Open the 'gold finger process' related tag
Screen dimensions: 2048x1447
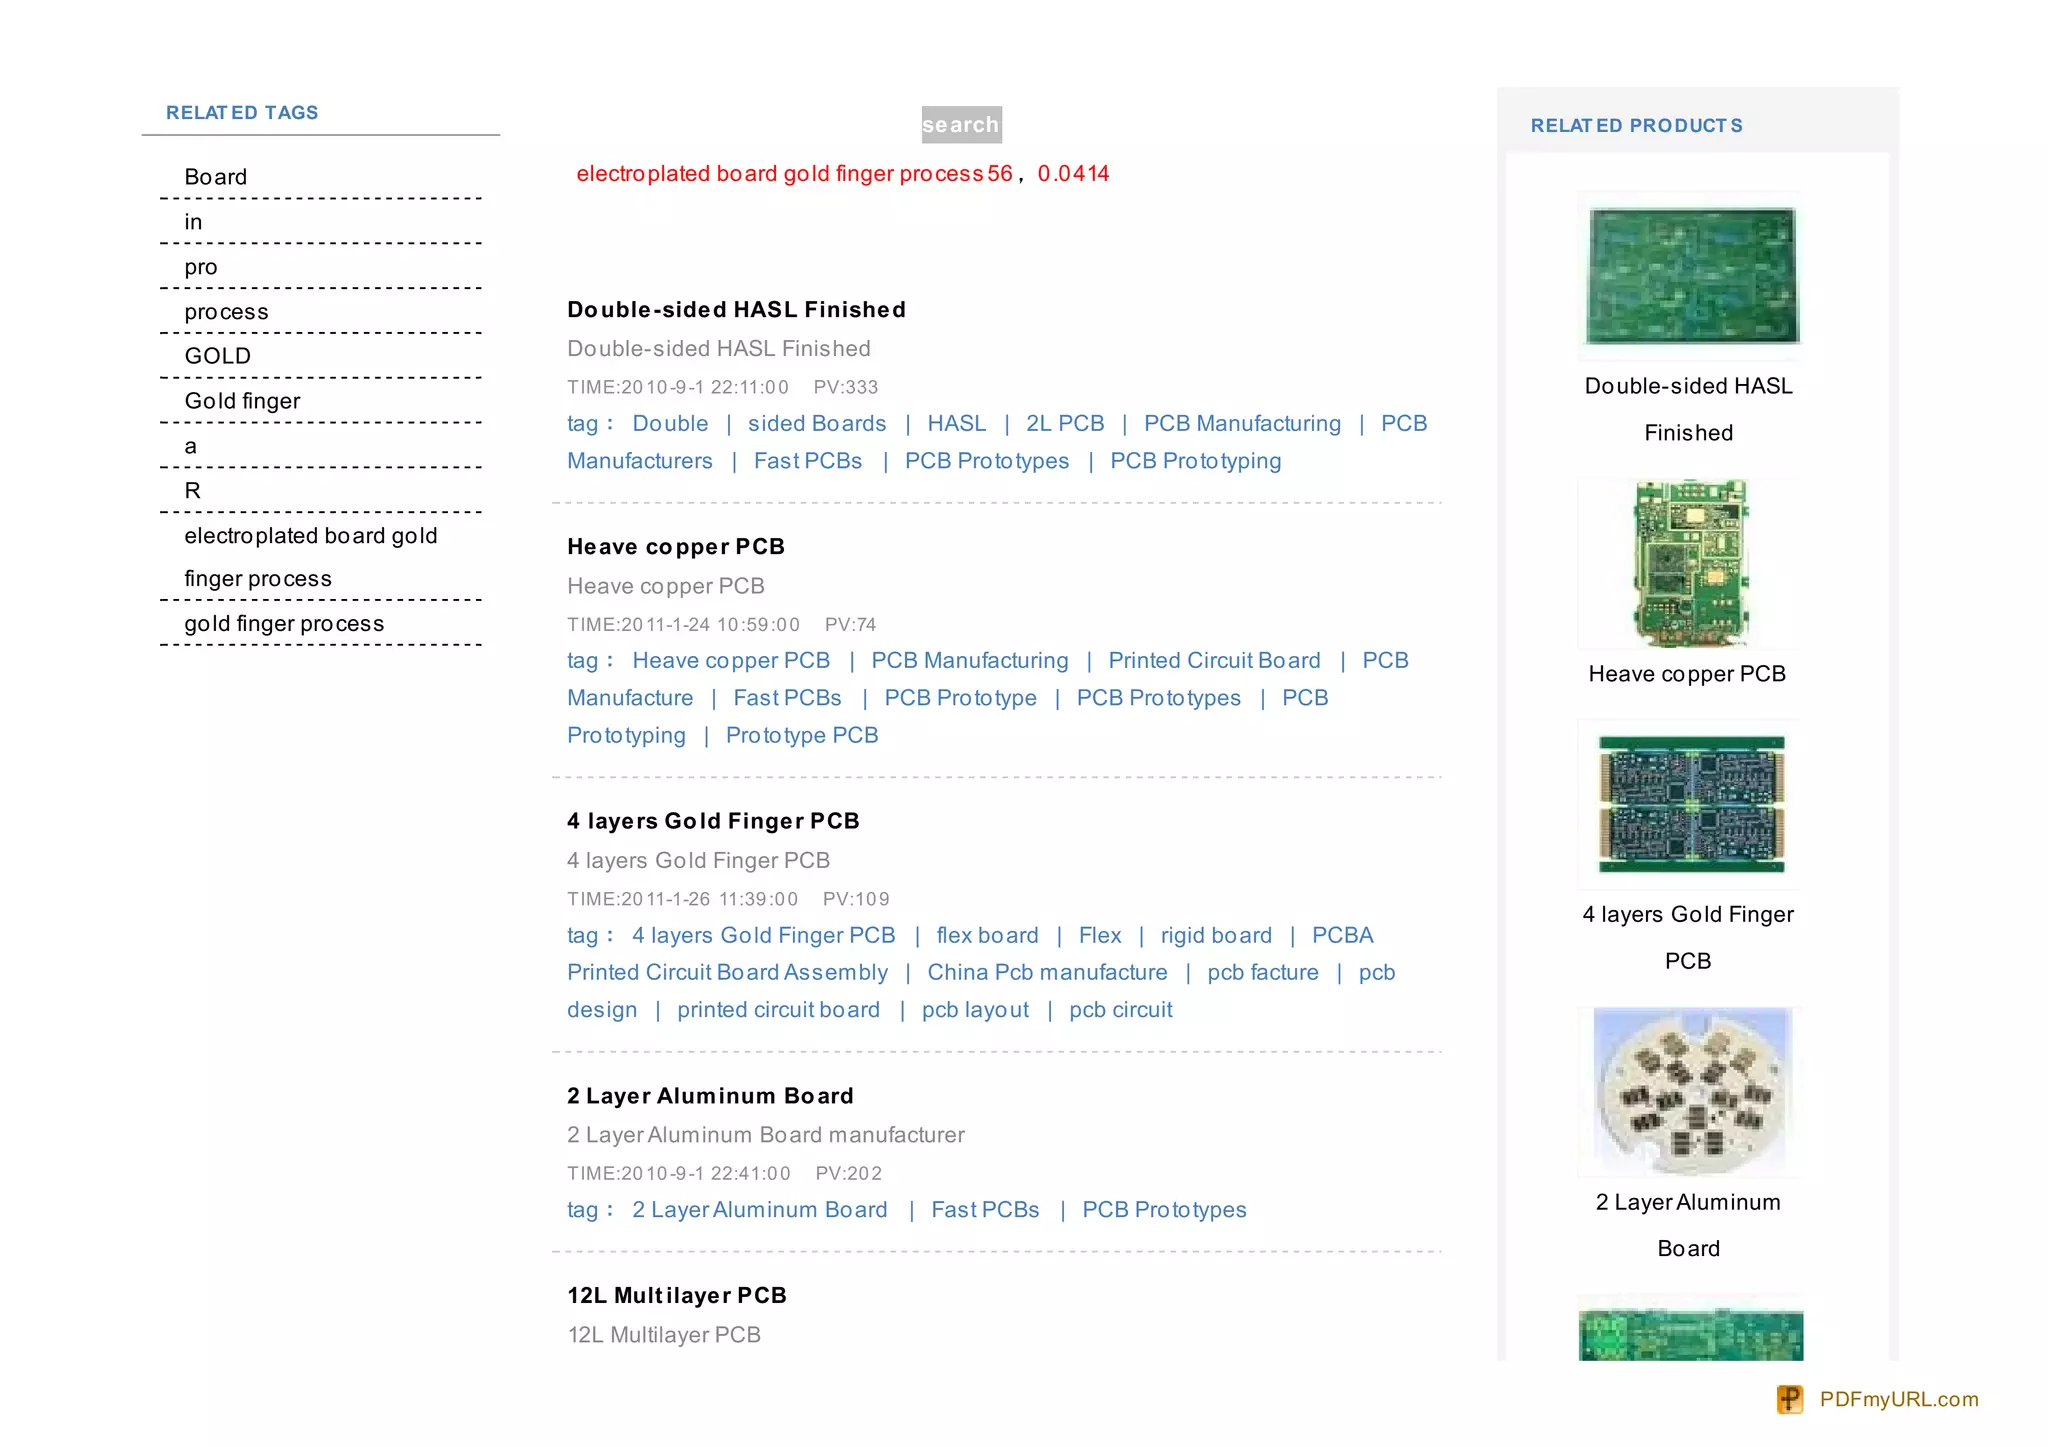[x=284, y=624]
